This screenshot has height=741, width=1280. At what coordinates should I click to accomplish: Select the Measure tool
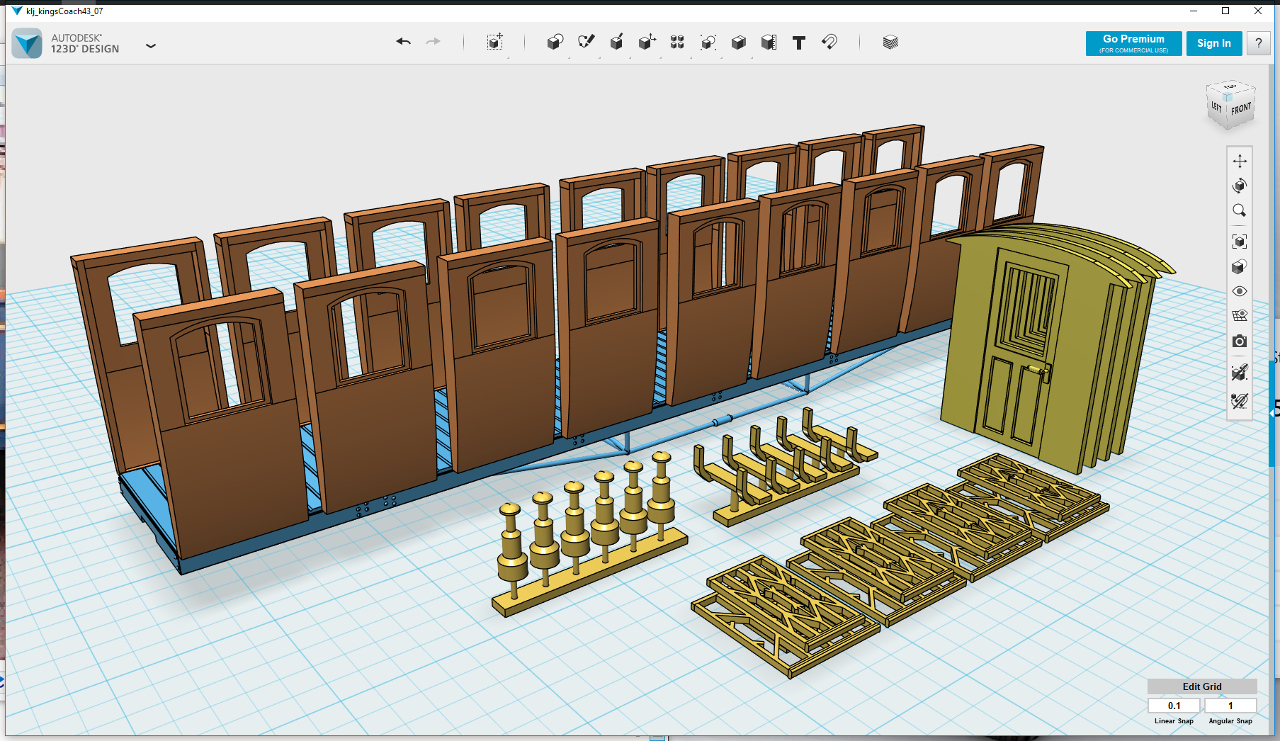point(768,42)
